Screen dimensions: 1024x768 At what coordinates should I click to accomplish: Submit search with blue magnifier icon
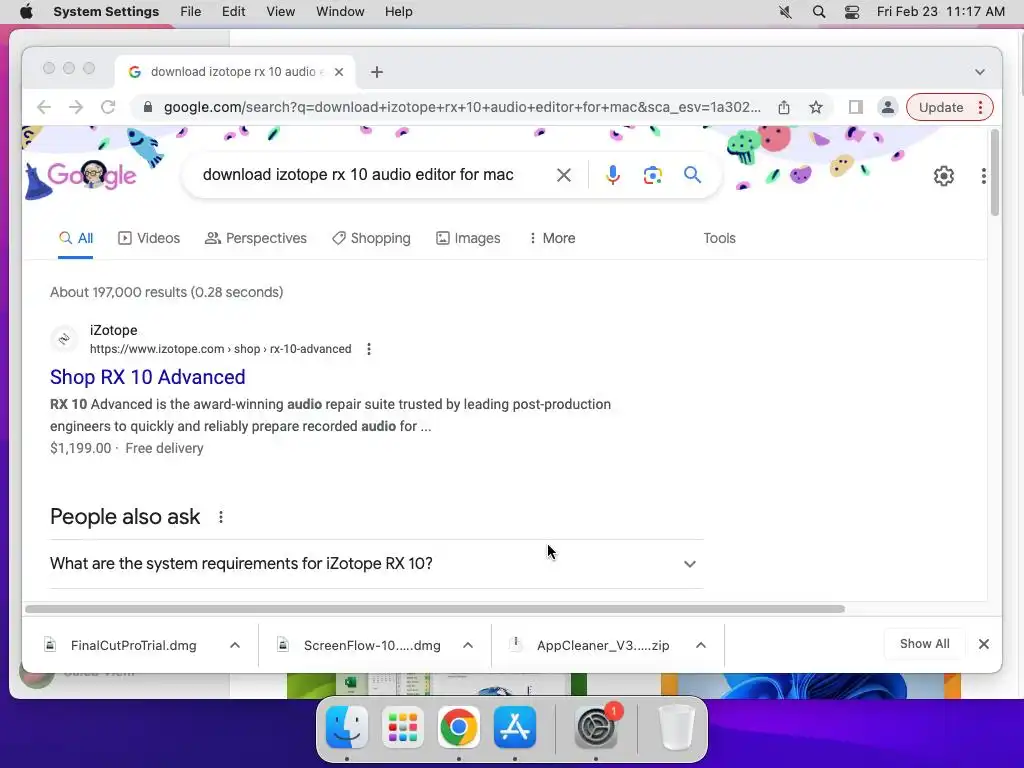click(x=692, y=174)
